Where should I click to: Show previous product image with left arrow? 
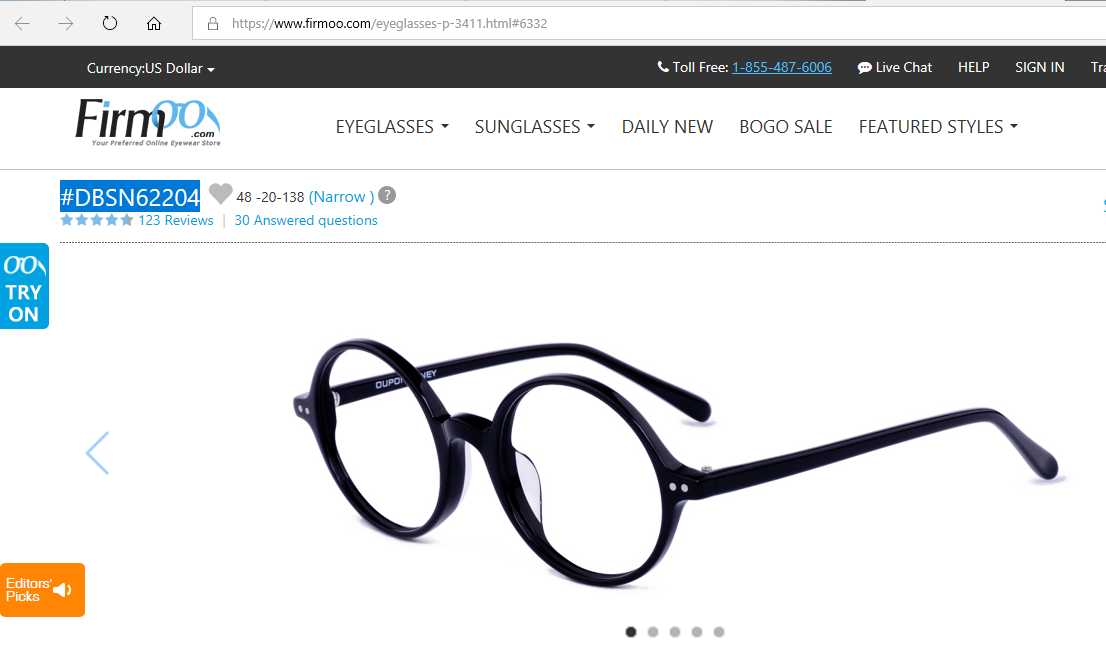97,453
